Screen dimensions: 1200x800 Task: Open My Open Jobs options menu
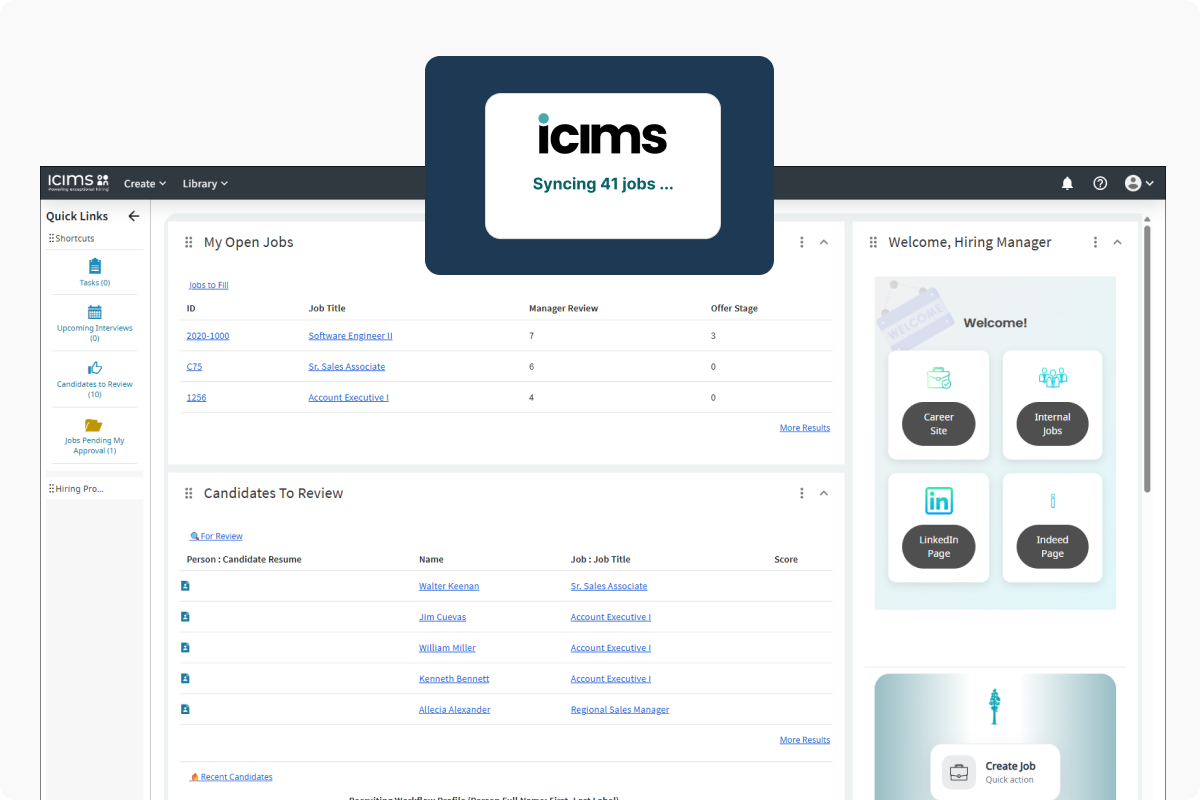tap(801, 242)
